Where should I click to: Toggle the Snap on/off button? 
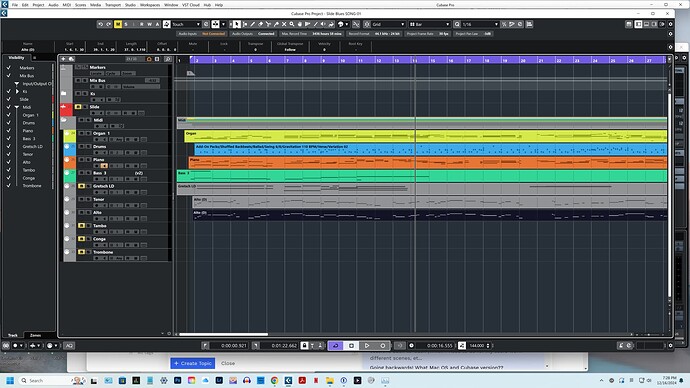click(x=367, y=24)
